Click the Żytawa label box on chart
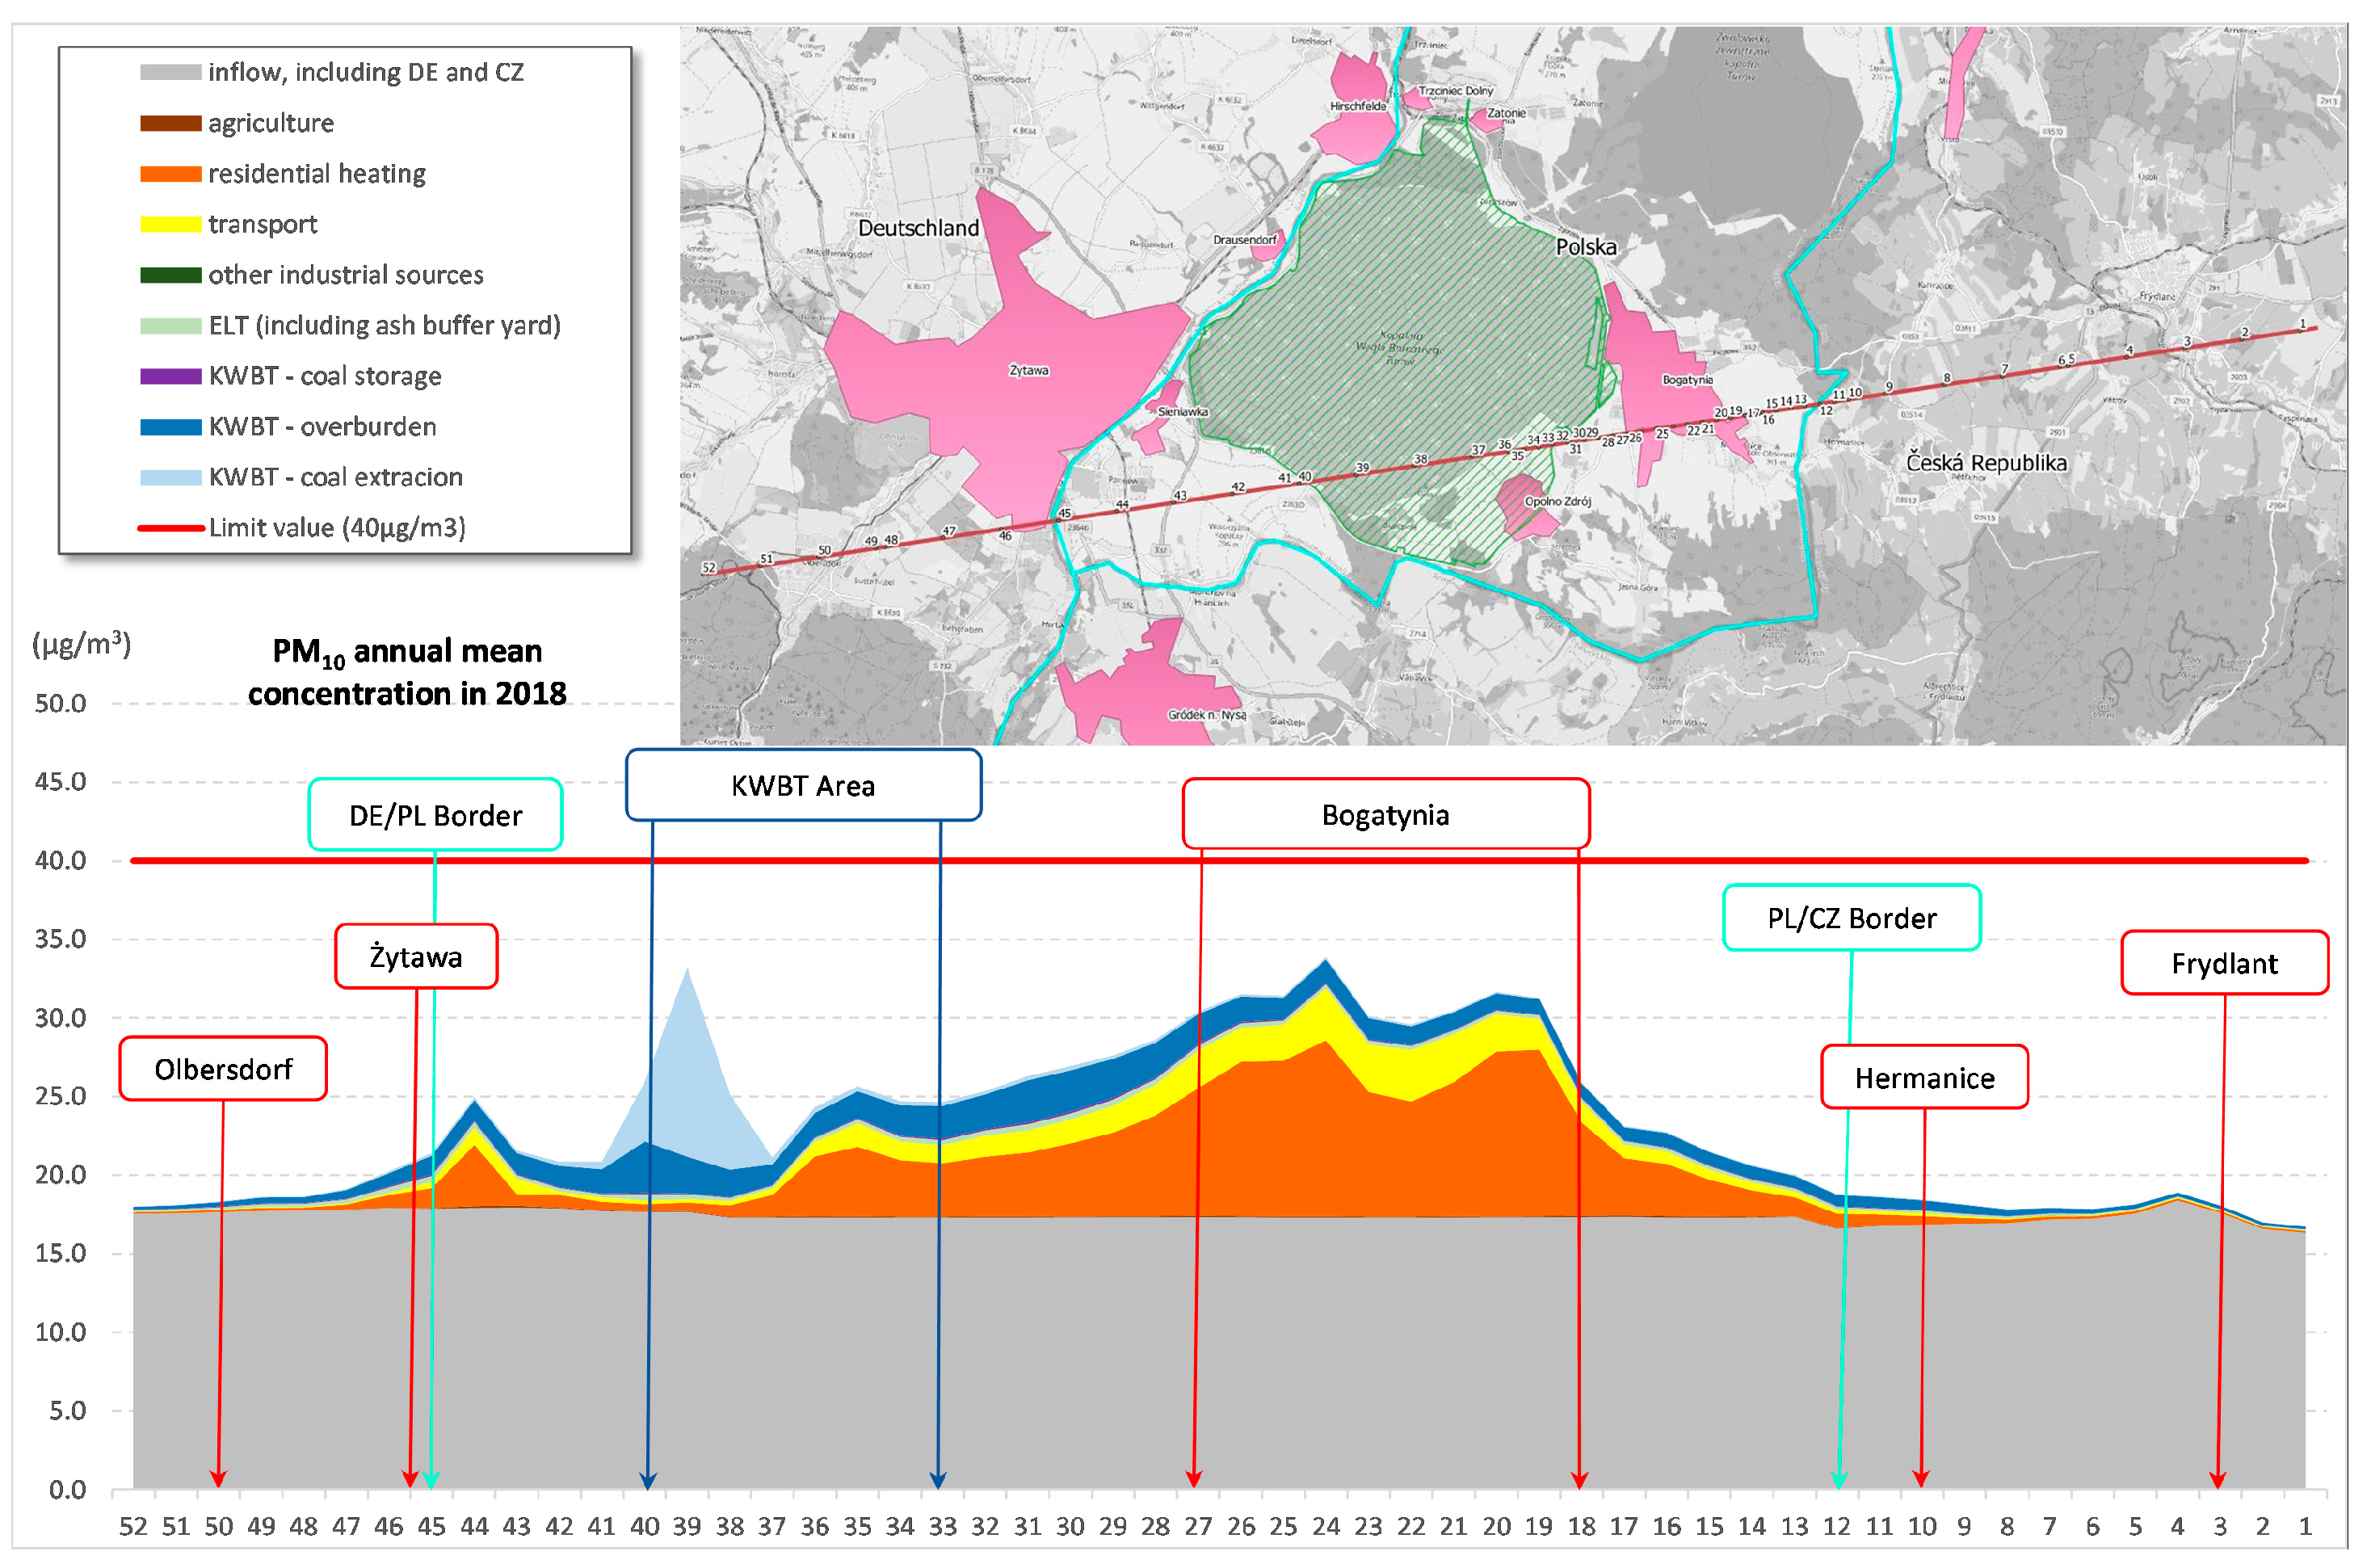2371x1568 pixels. (x=416, y=957)
